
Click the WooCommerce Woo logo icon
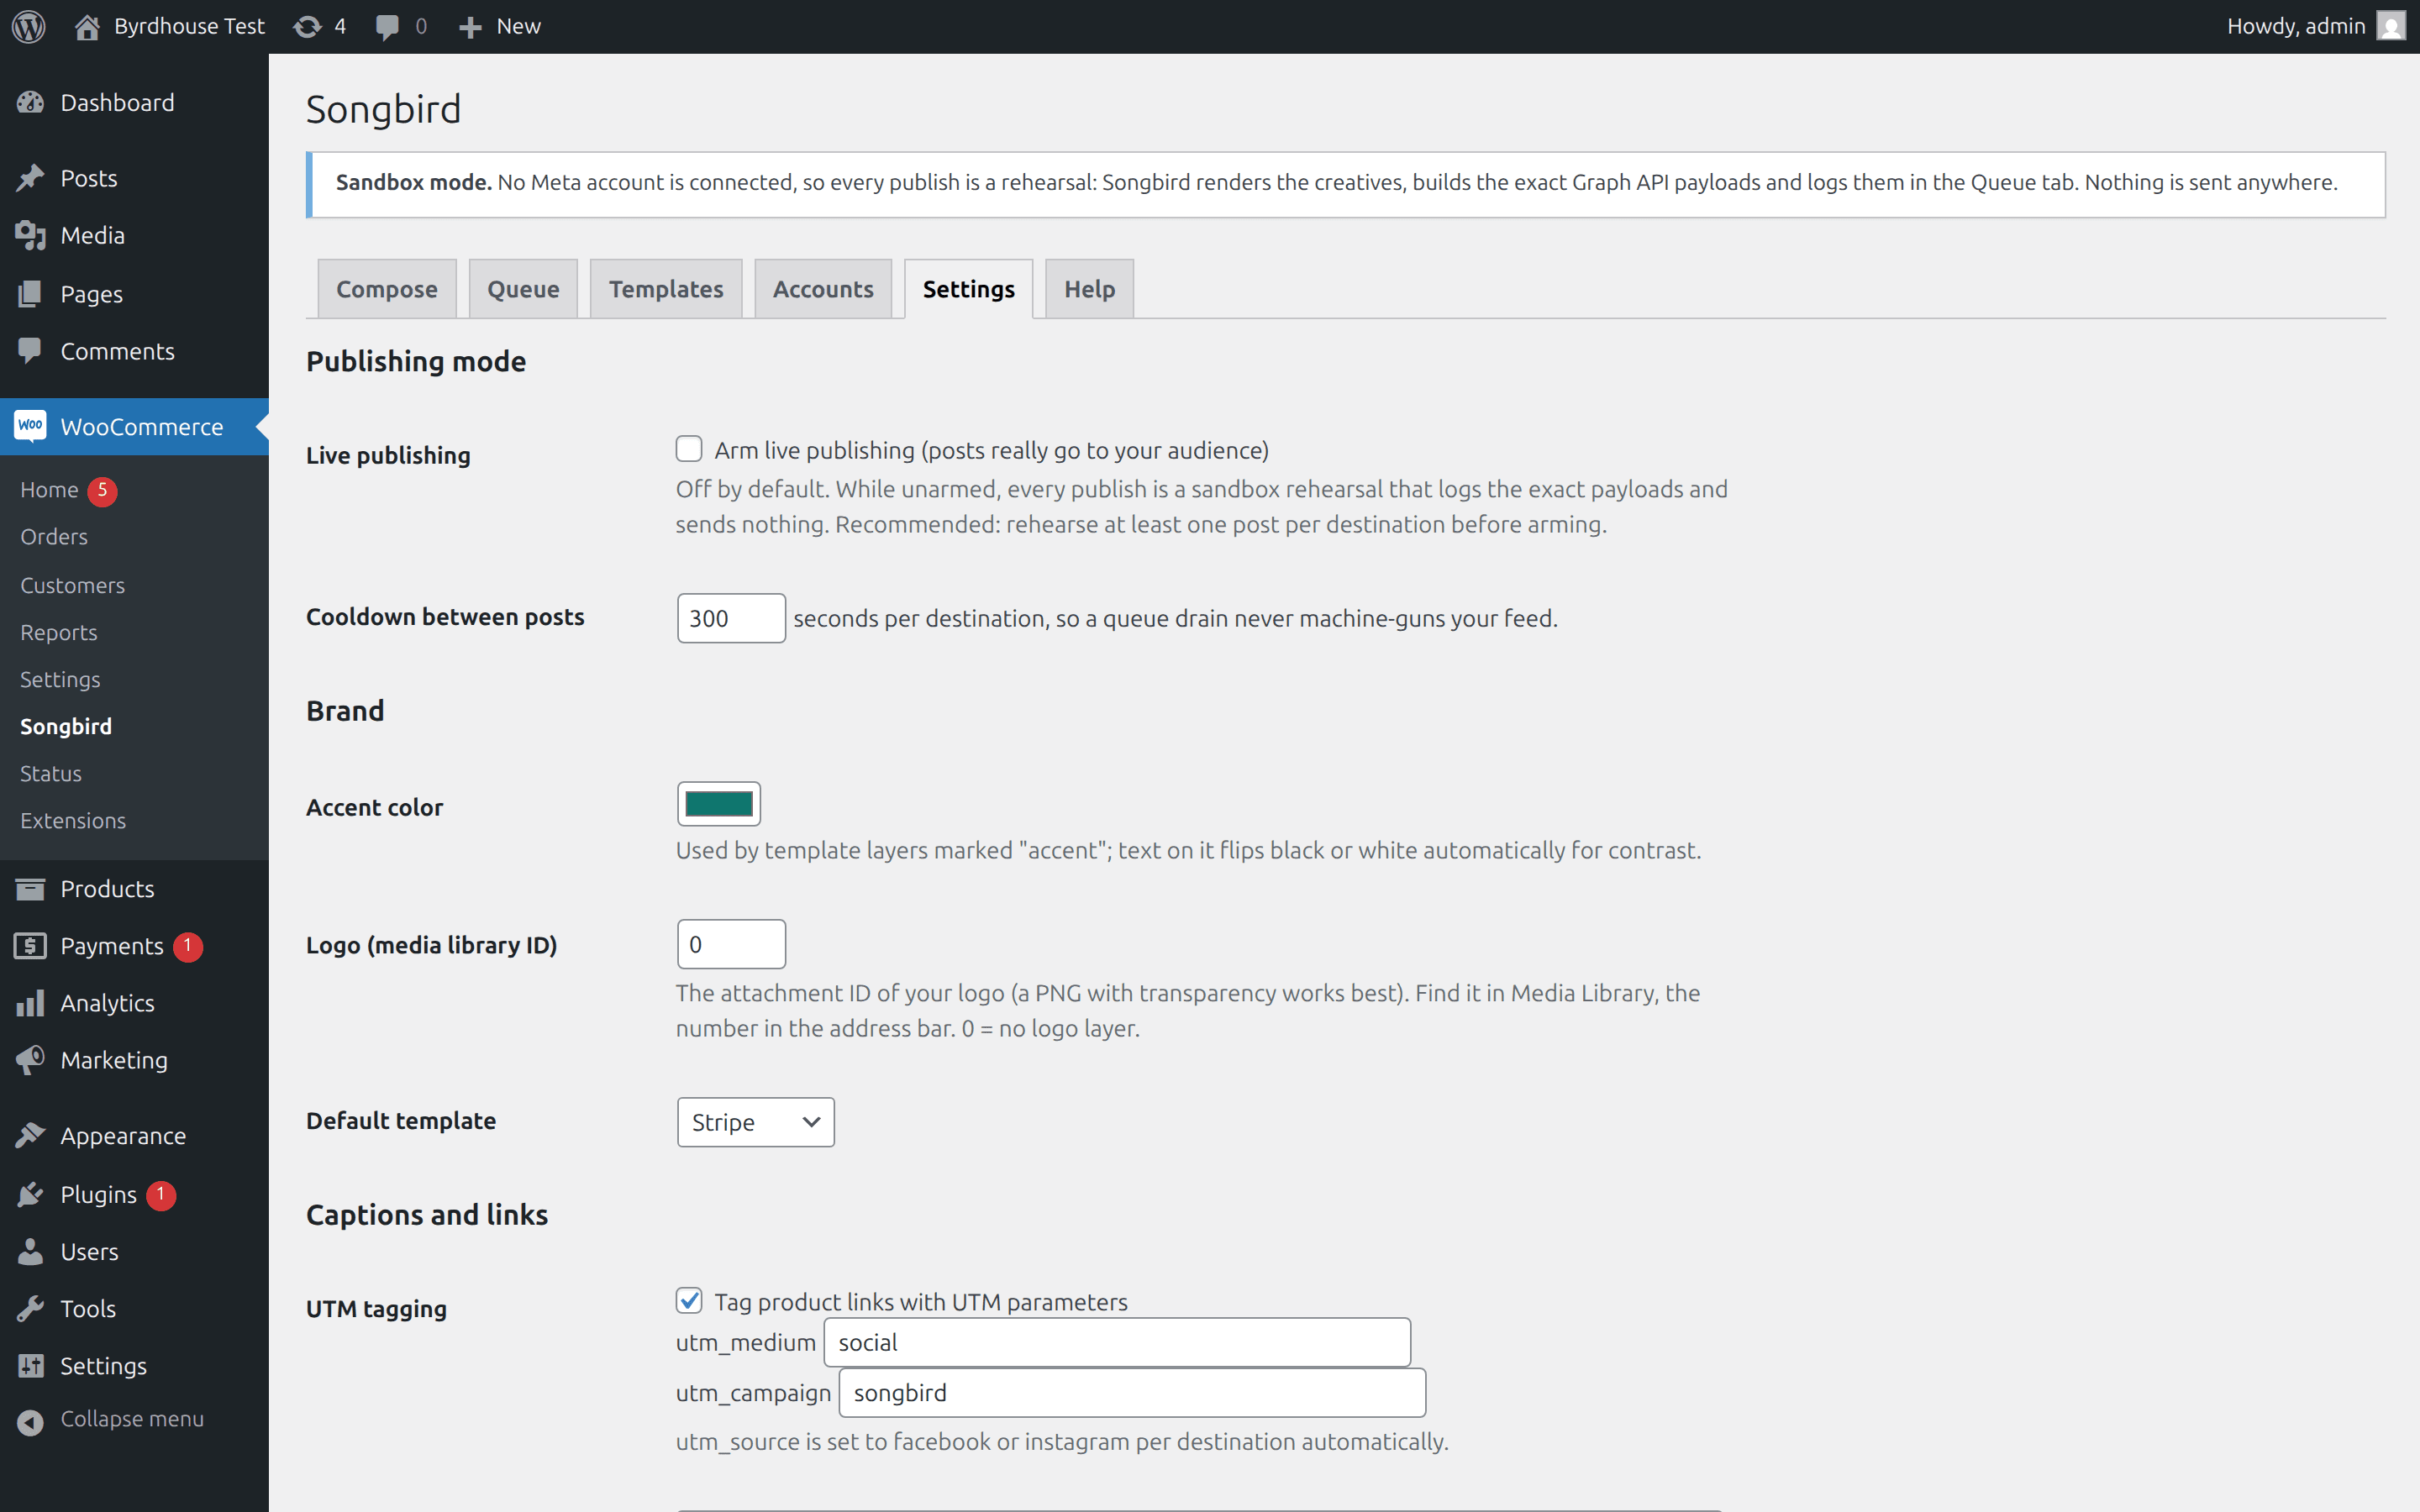click(31, 426)
